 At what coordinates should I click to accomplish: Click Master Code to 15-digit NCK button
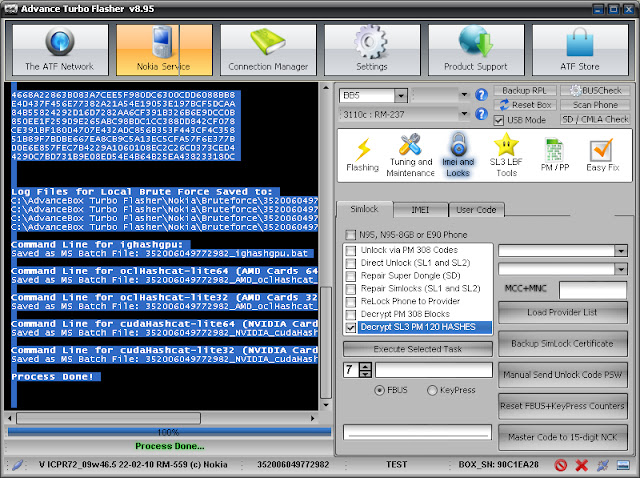(562, 437)
